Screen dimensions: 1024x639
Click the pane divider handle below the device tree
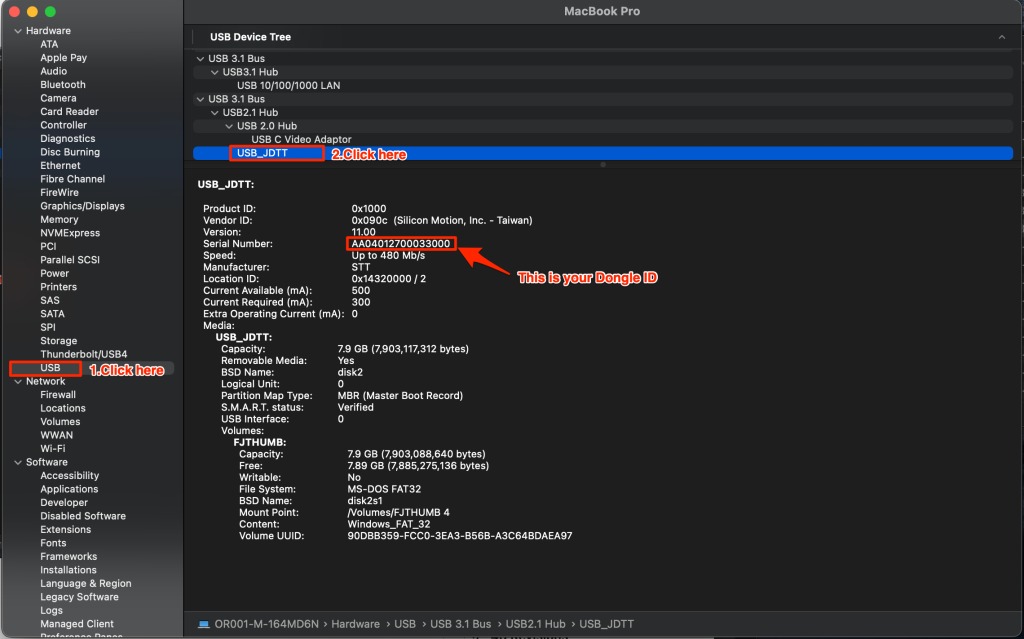[602, 165]
